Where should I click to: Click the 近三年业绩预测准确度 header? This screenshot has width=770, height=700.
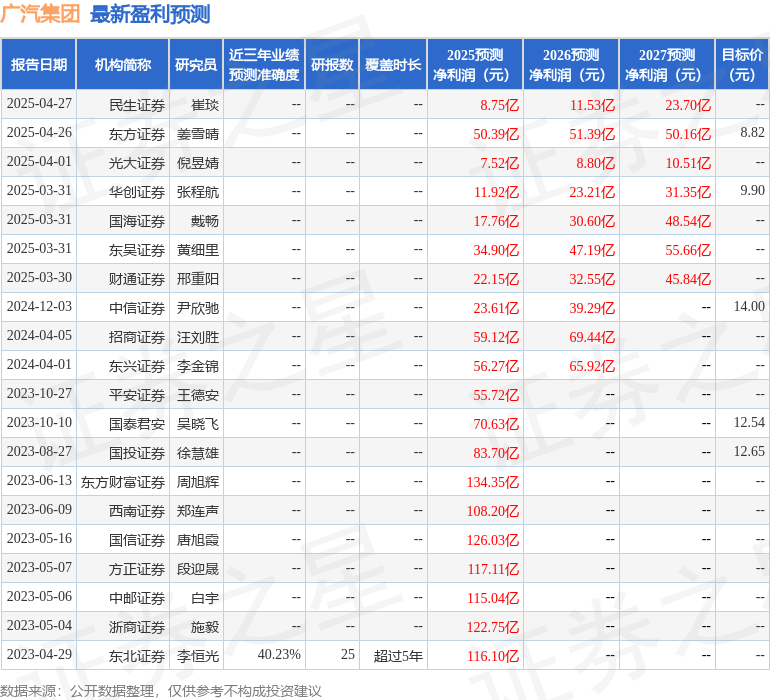264,65
